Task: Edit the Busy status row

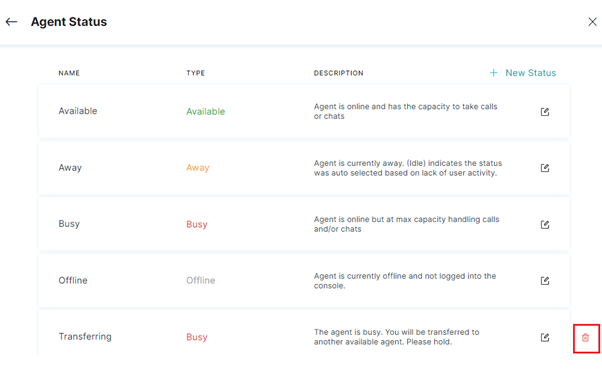Action: tap(545, 224)
